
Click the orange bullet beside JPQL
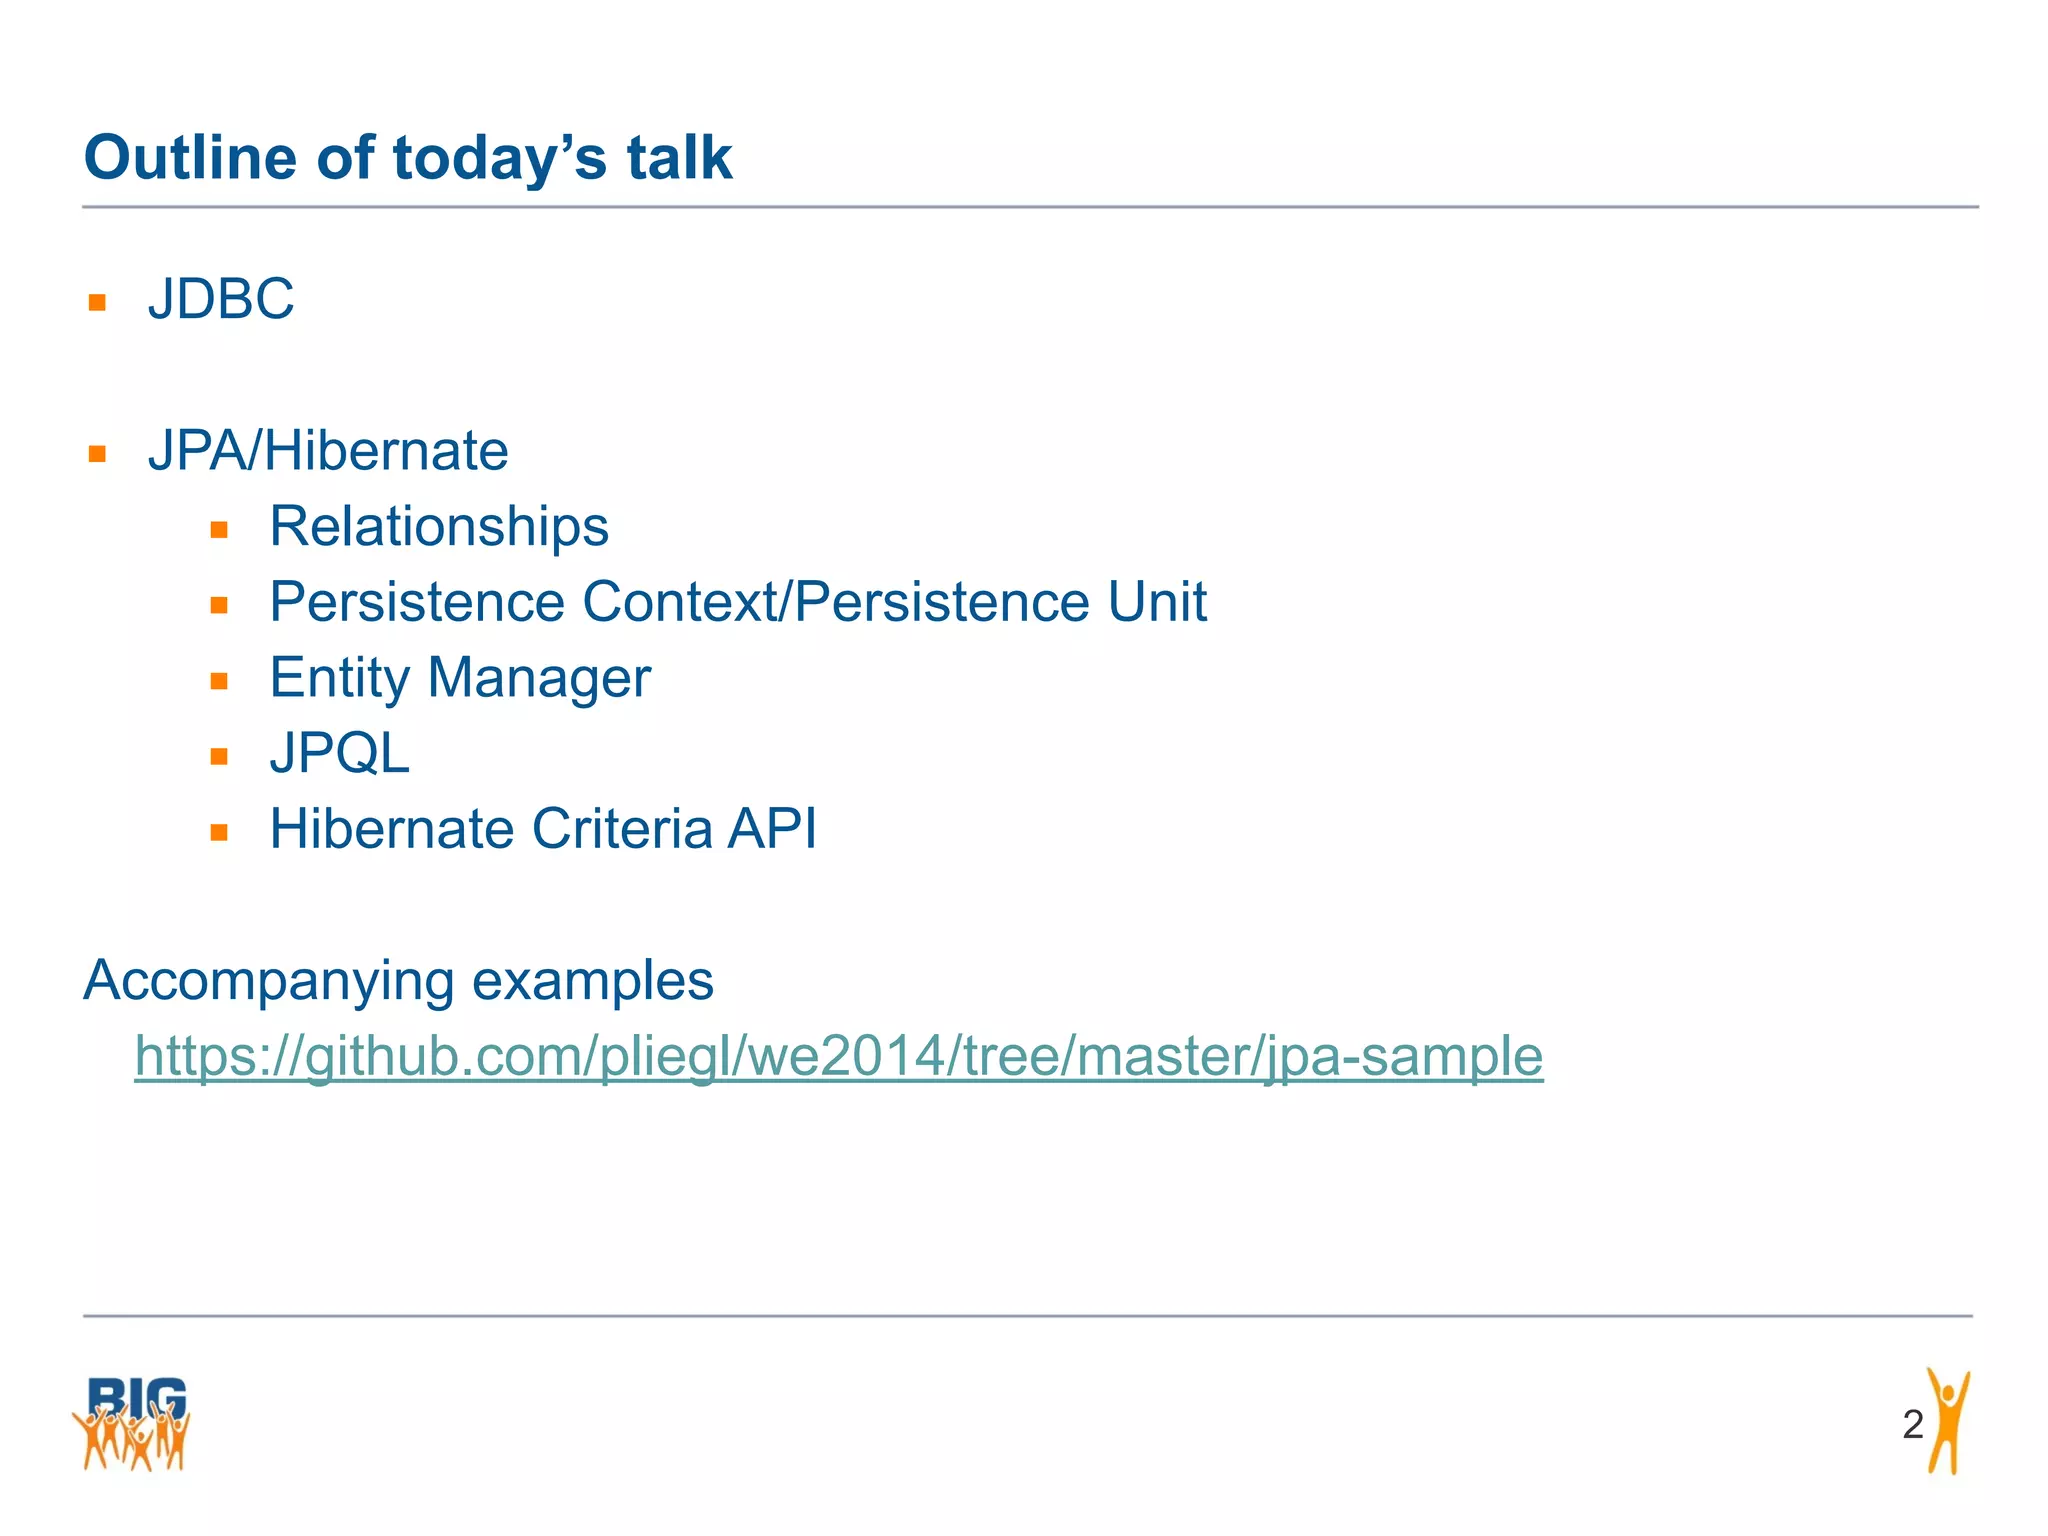[220, 756]
